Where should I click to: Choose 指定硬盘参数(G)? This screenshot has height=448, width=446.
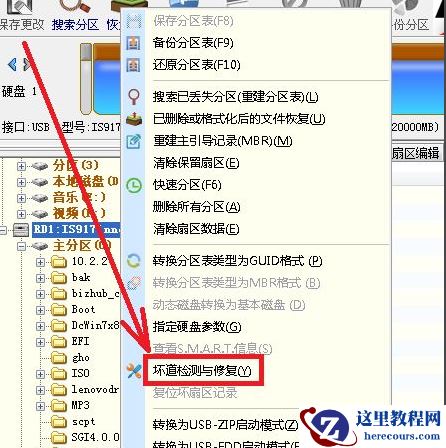click(197, 327)
